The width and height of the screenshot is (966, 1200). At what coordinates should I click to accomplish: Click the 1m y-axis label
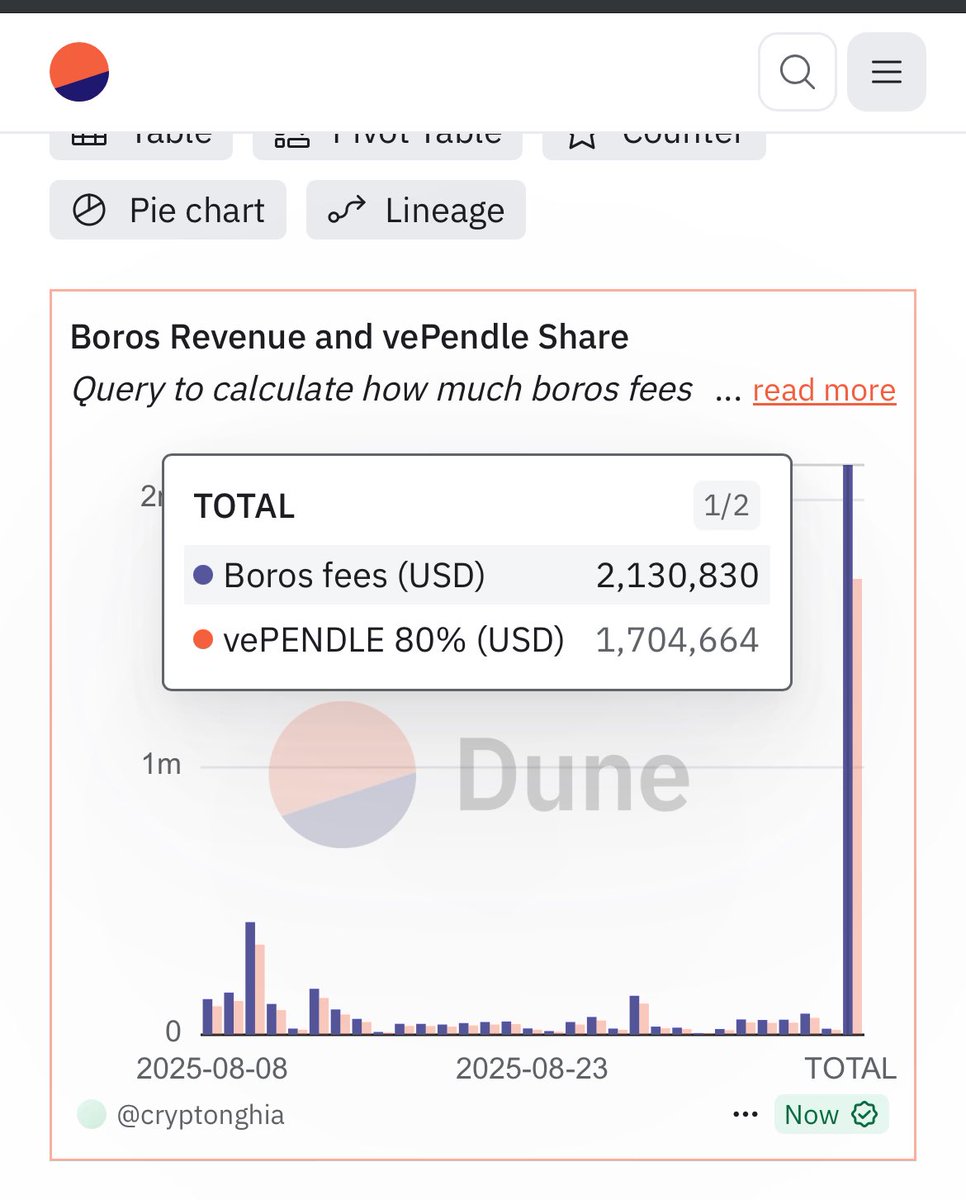tap(161, 765)
